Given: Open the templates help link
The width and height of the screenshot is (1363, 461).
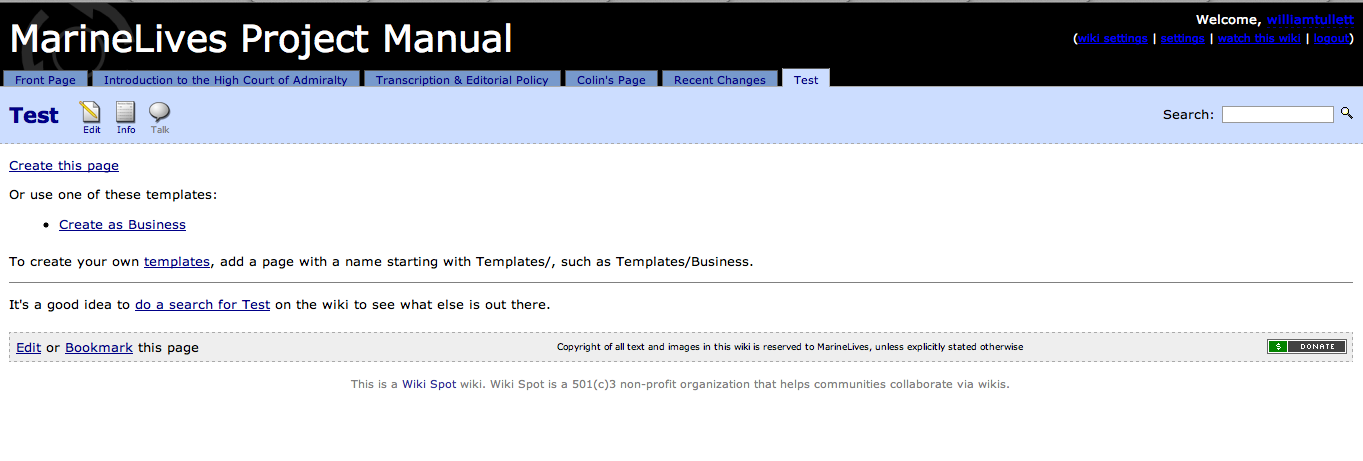Looking at the screenshot, I should coord(177,262).
